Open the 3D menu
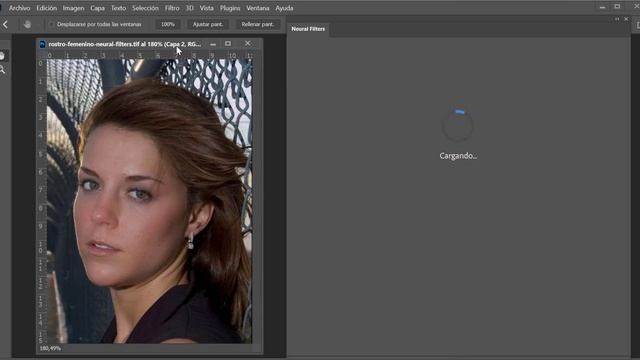The height and width of the screenshot is (360, 640). [190, 8]
